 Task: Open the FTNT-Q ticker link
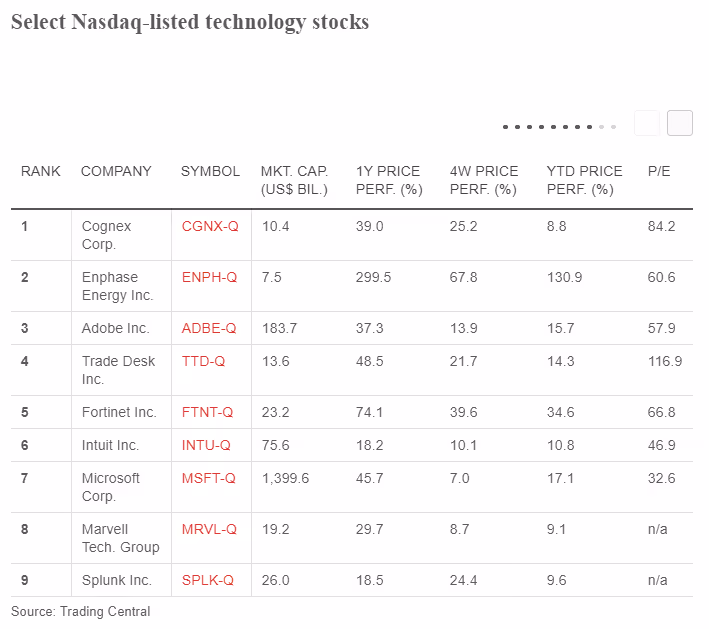coord(207,412)
